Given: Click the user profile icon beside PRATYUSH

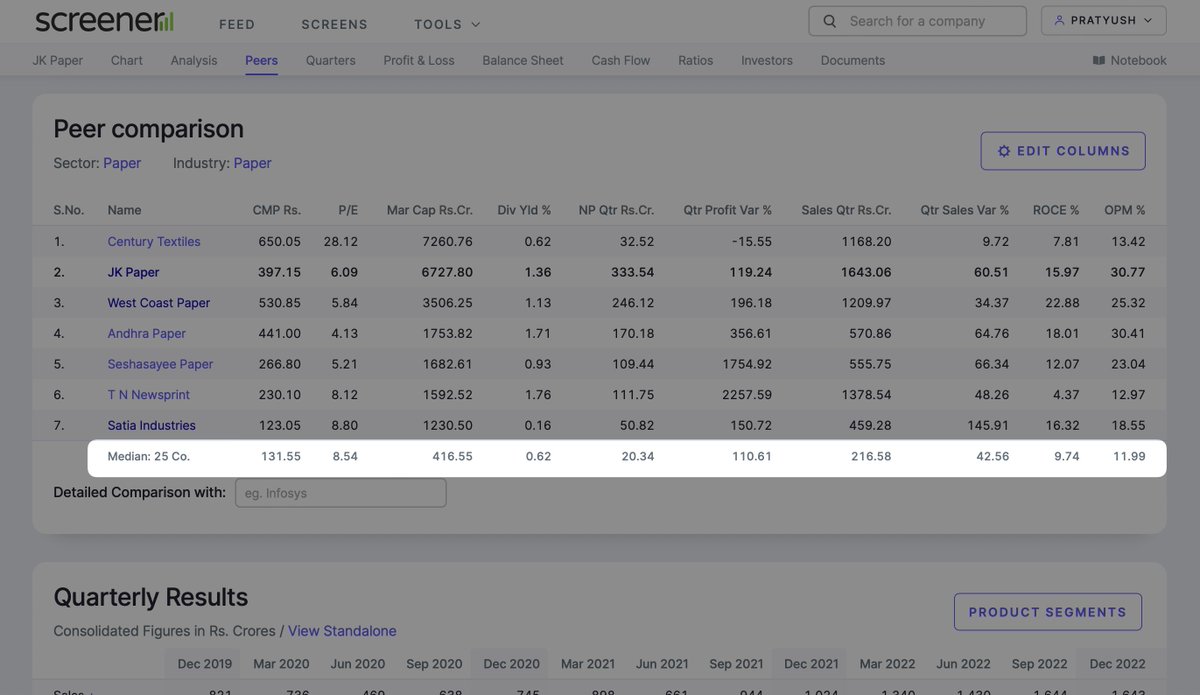Looking at the screenshot, I should (1060, 20).
